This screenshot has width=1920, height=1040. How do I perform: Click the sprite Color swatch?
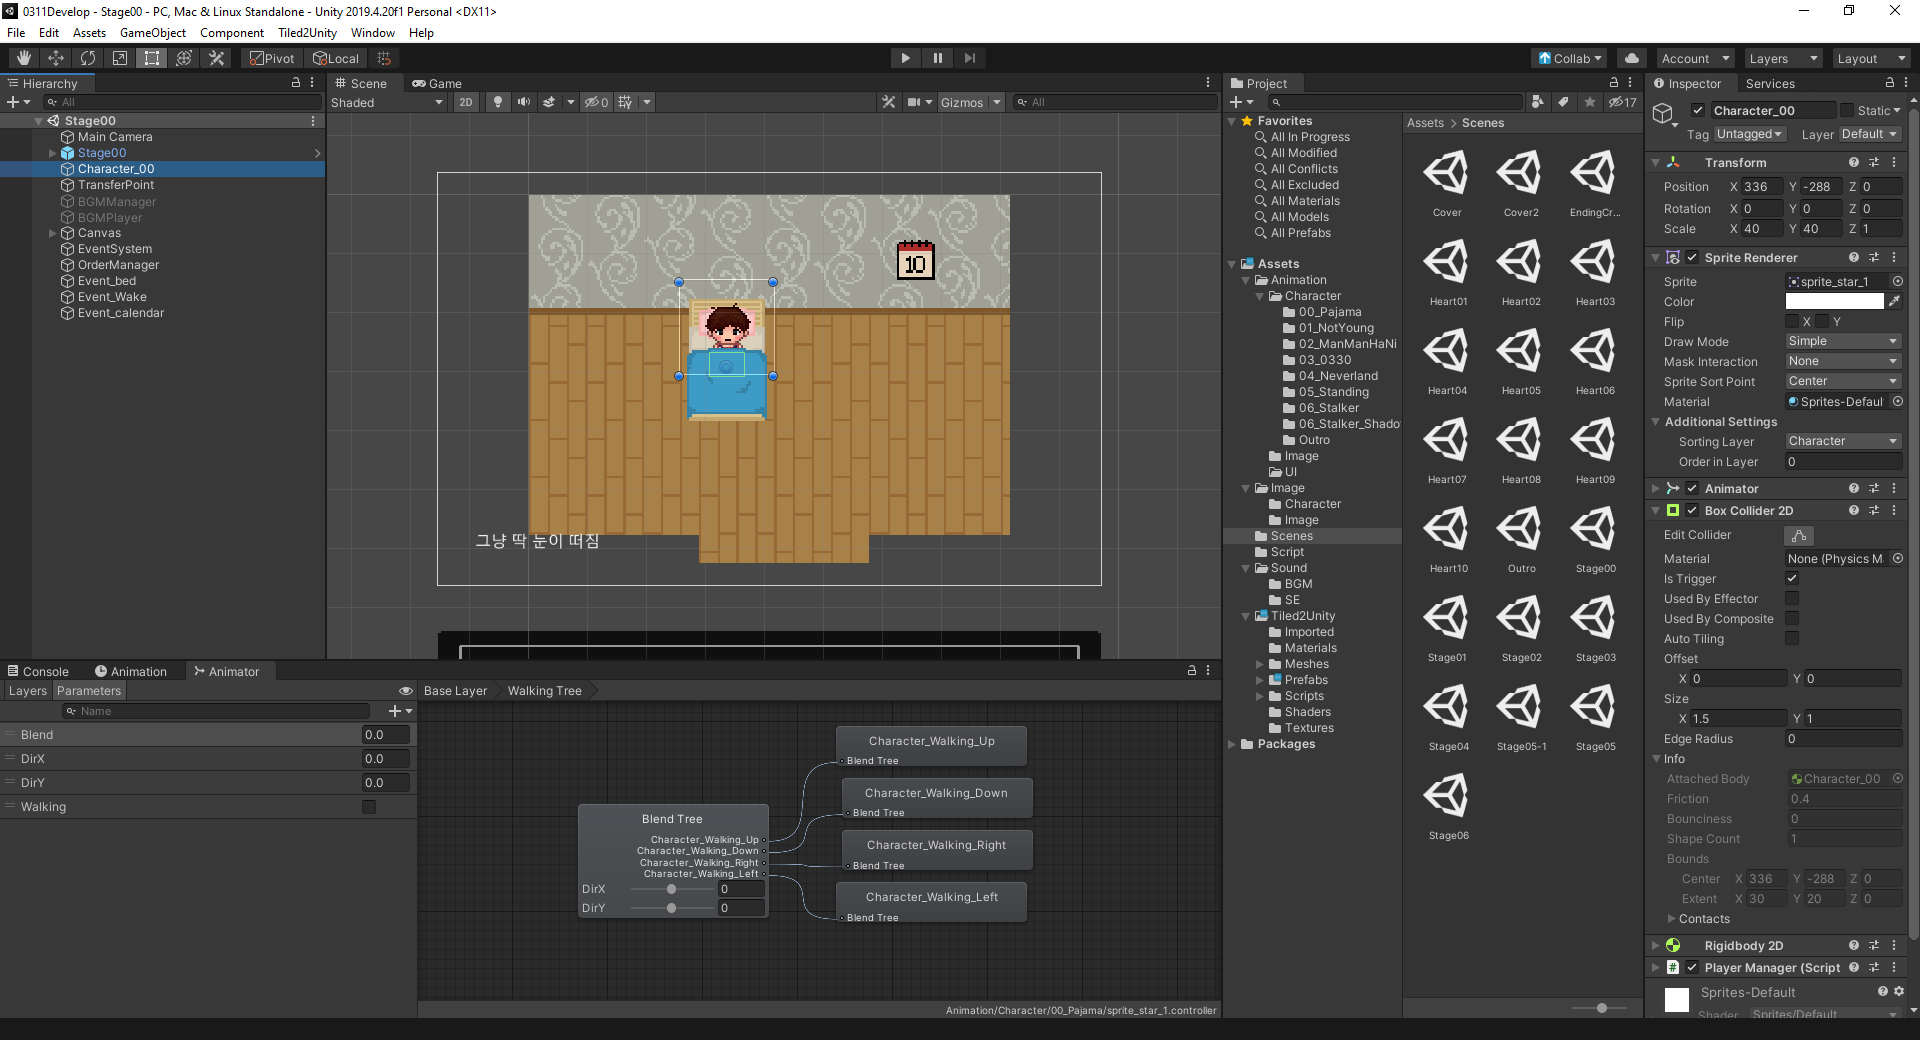[1834, 301]
